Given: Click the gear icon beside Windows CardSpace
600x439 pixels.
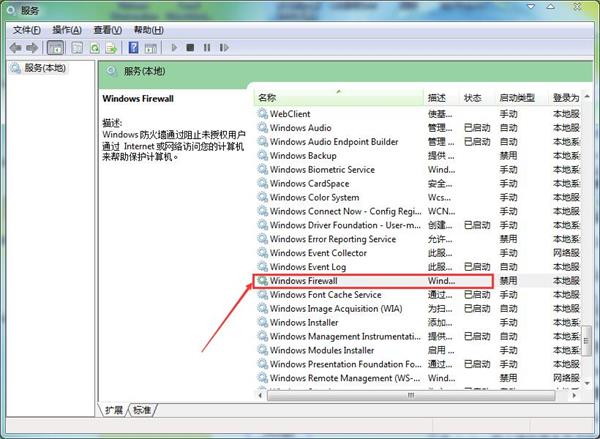Looking at the screenshot, I should pyautogui.click(x=262, y=183).
